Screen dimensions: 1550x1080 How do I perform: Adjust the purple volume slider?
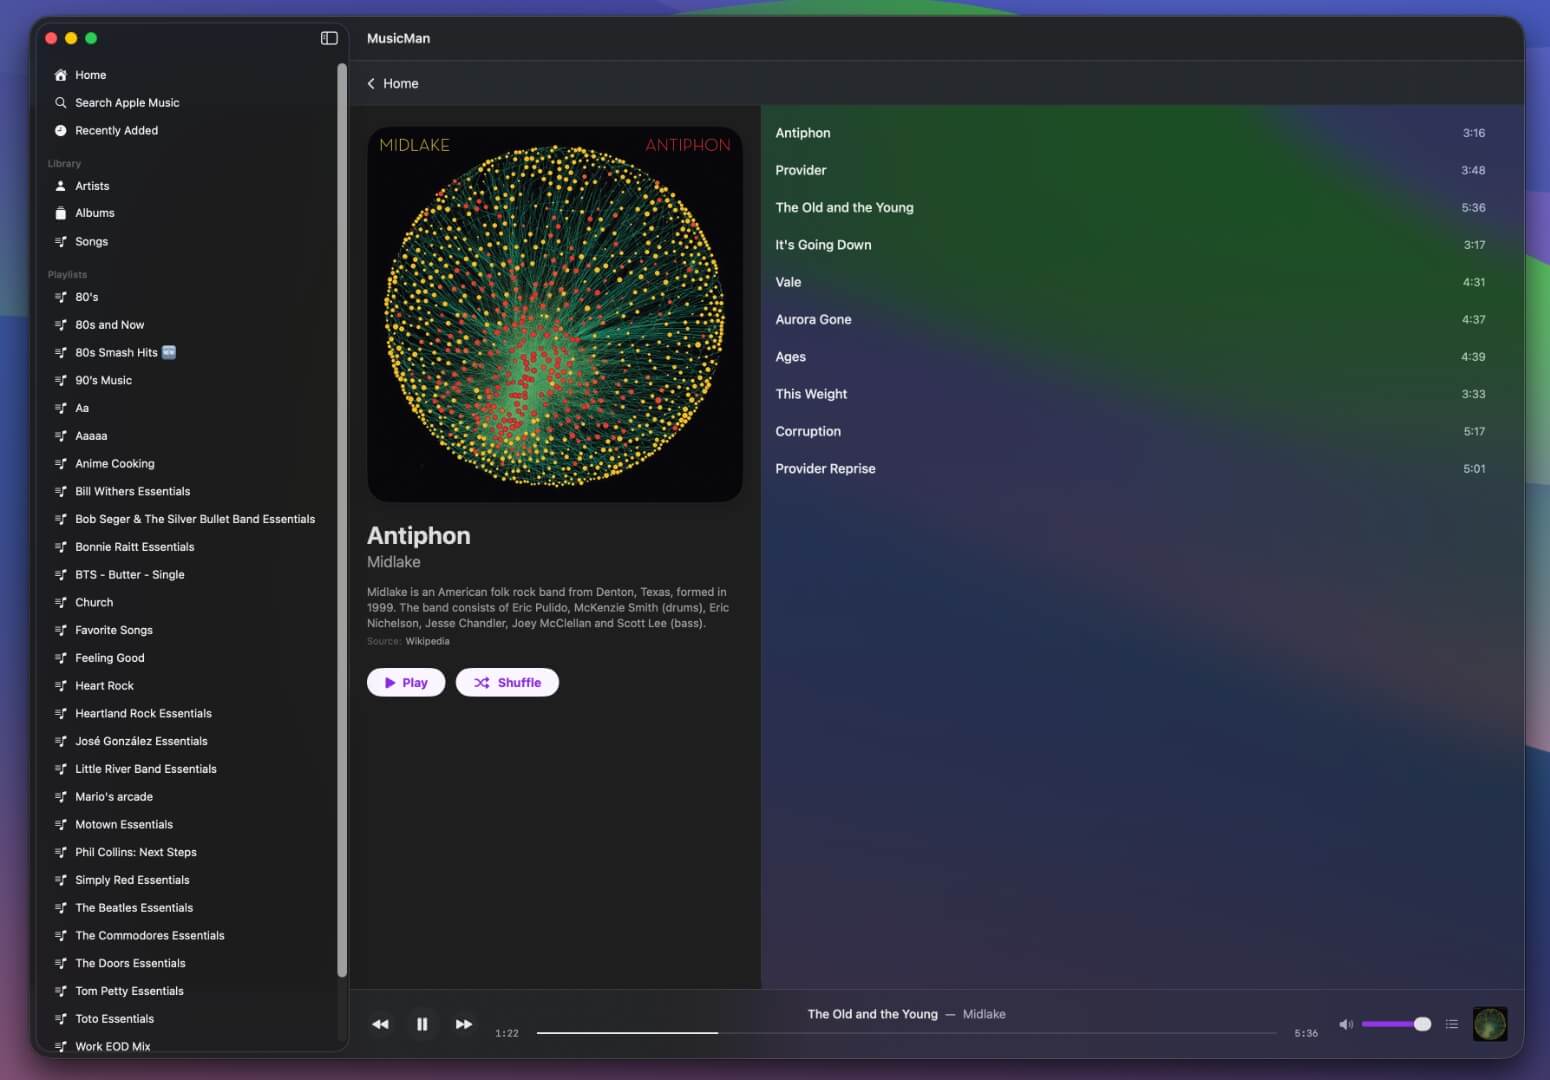[1396, 1024]
